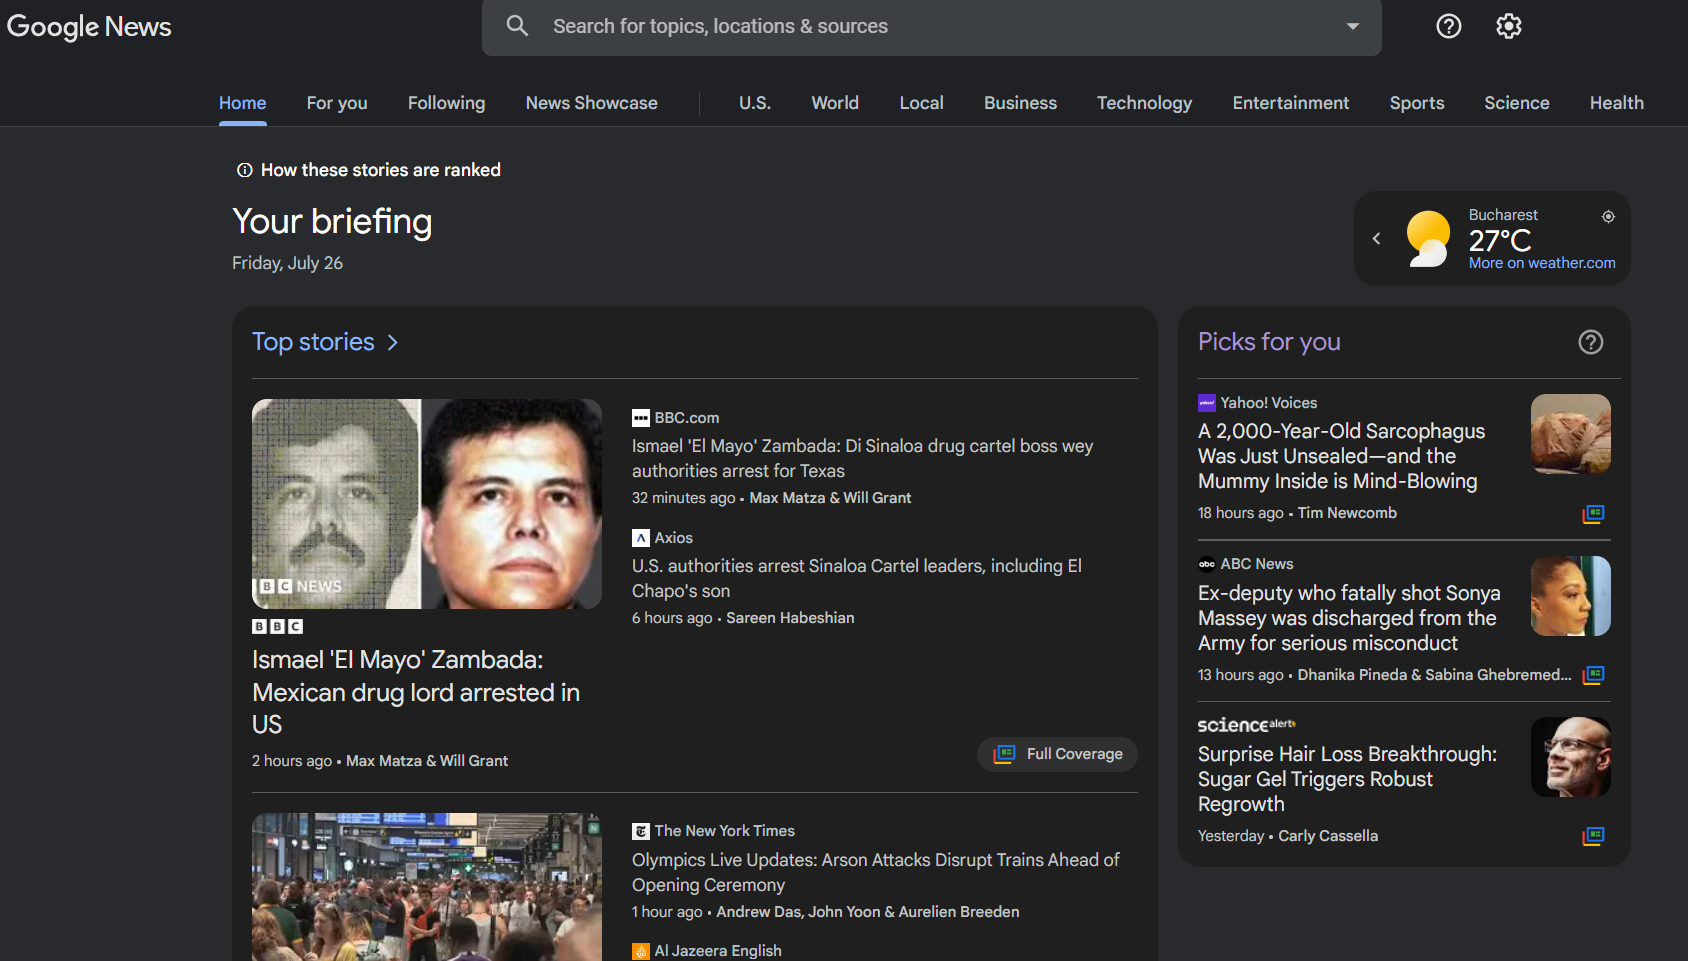Click the ABC News source icon
1688x961 pixels.
click(1207, 564)
